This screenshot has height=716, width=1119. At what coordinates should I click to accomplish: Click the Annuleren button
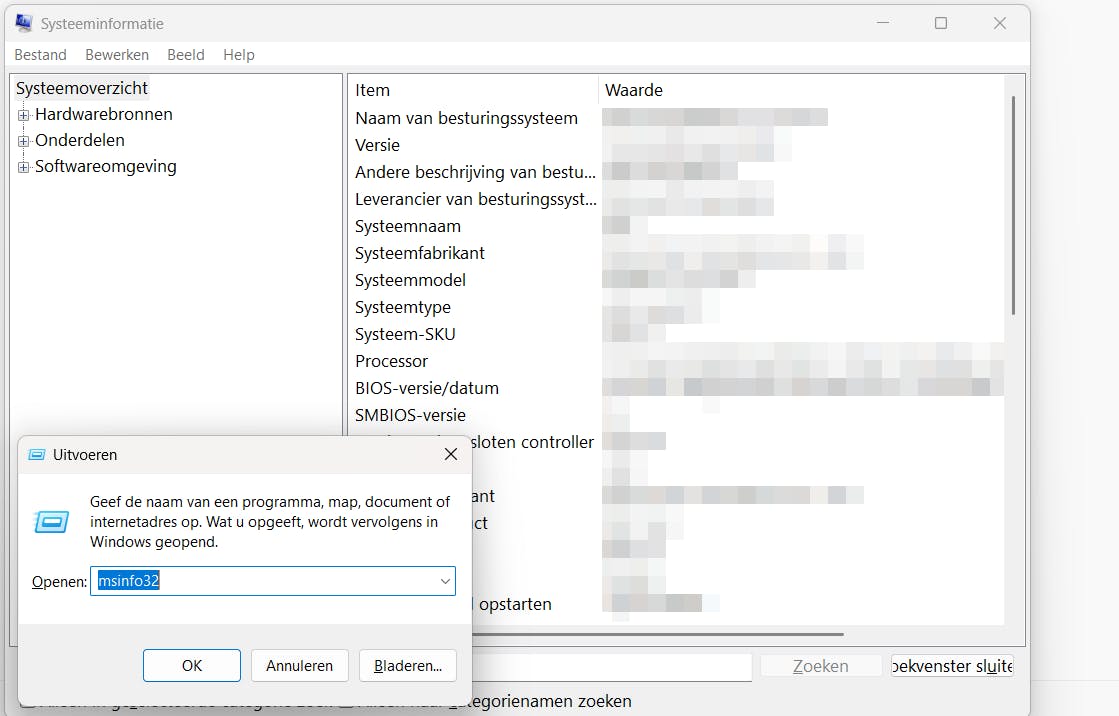[x=299, y=665]
